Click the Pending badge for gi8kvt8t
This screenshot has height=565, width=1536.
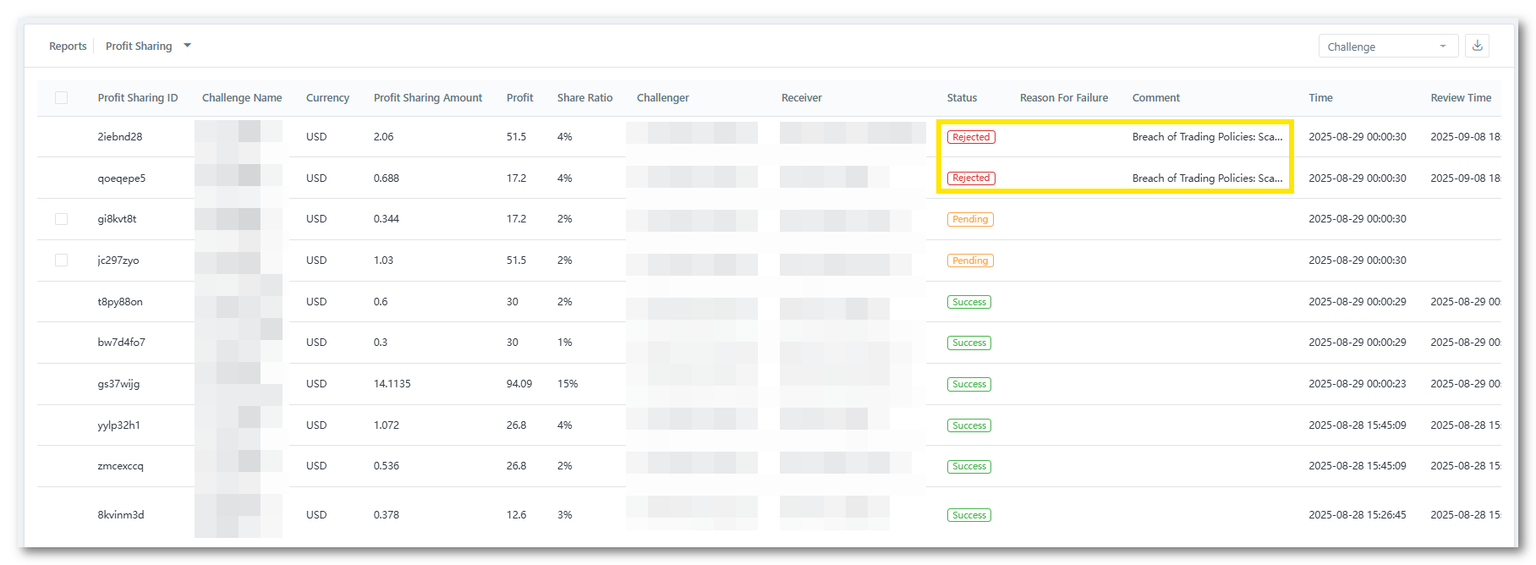click(x=970, y=219)
